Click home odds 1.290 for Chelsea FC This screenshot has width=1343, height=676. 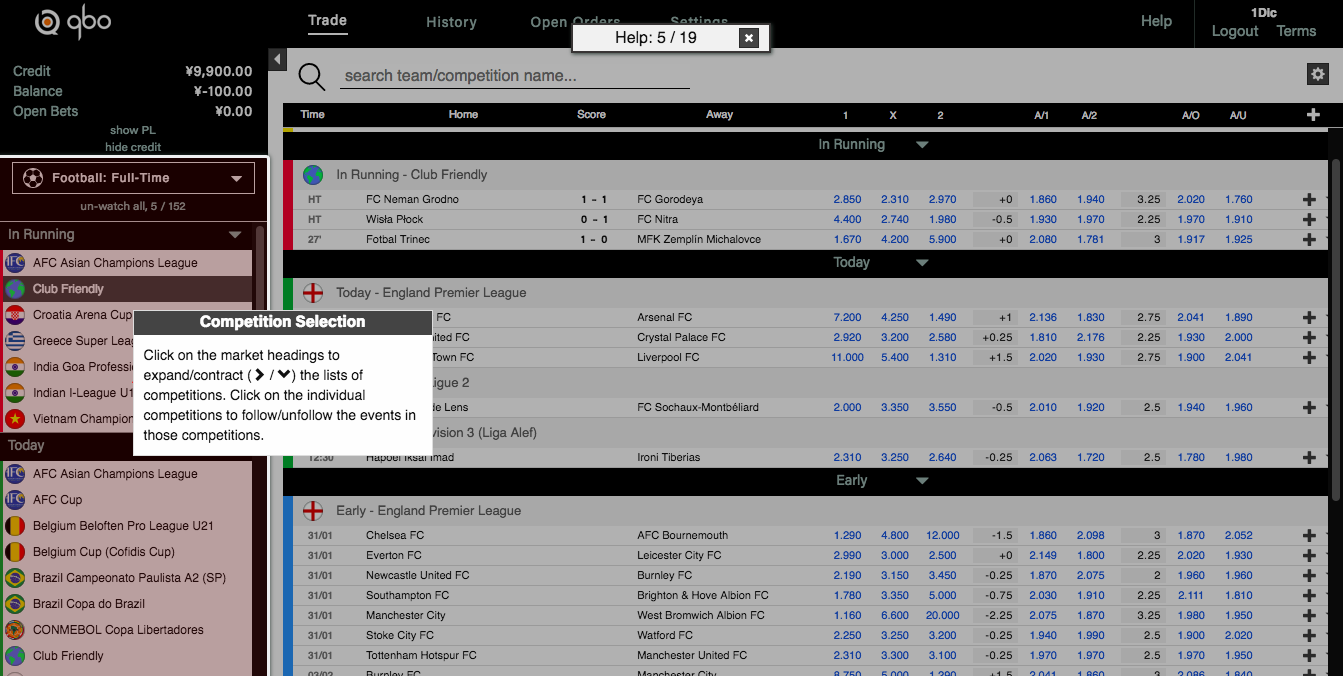(x=847, y=536)
